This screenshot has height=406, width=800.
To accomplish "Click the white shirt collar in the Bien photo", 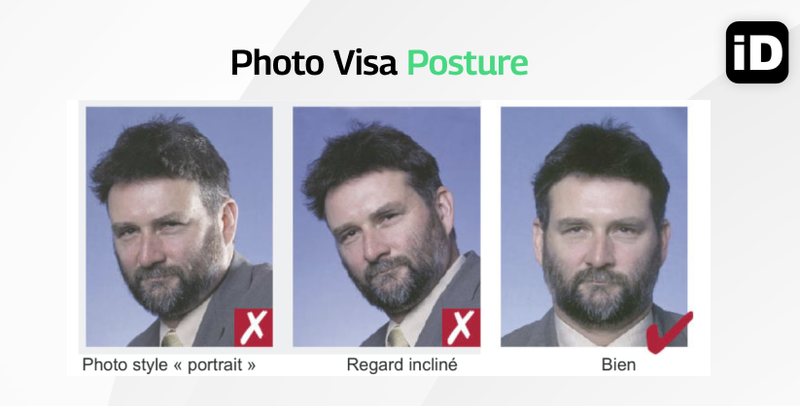I will click(x=601, y=331).
